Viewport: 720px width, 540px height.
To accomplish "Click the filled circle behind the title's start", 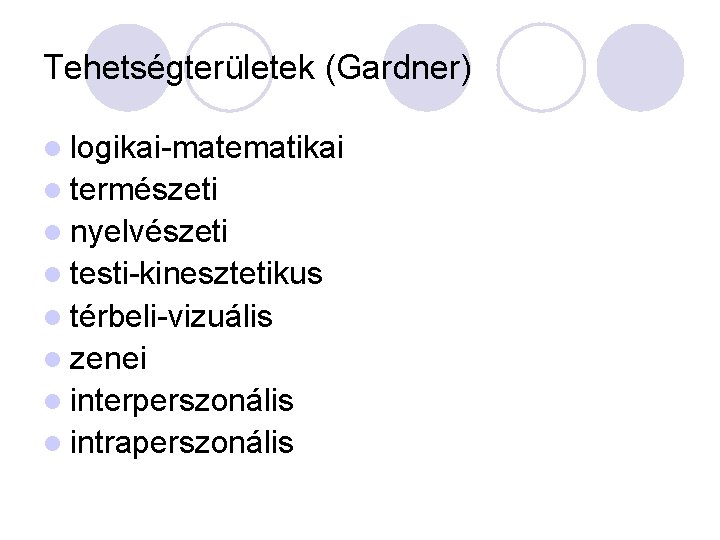I will coord(127,68).
